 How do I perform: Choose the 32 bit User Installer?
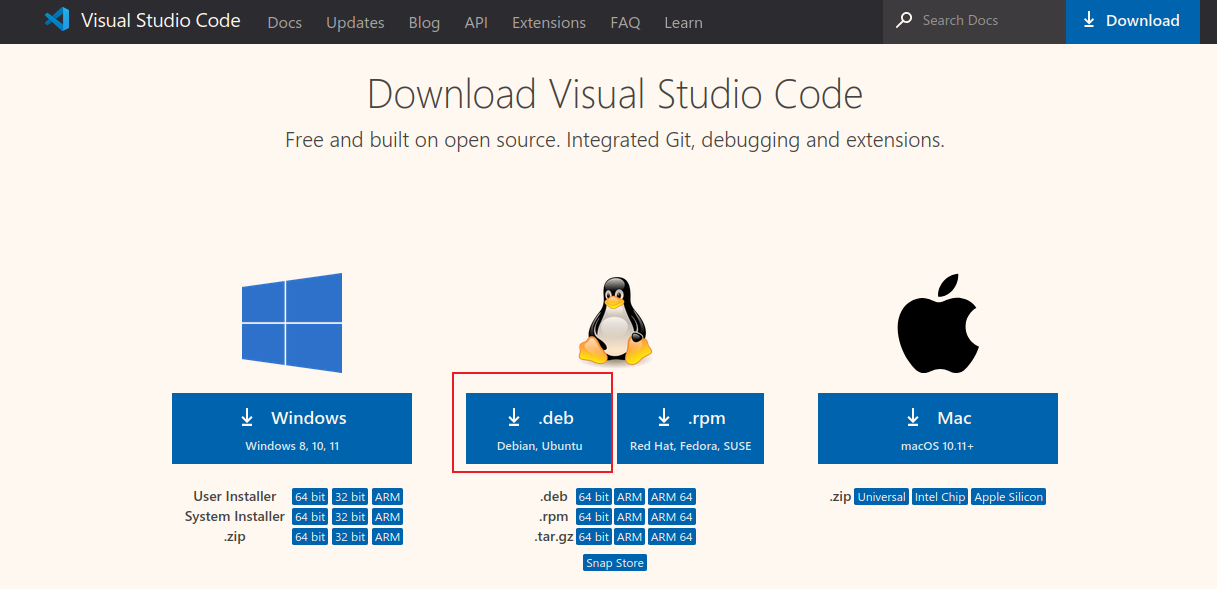click(349, 496)
